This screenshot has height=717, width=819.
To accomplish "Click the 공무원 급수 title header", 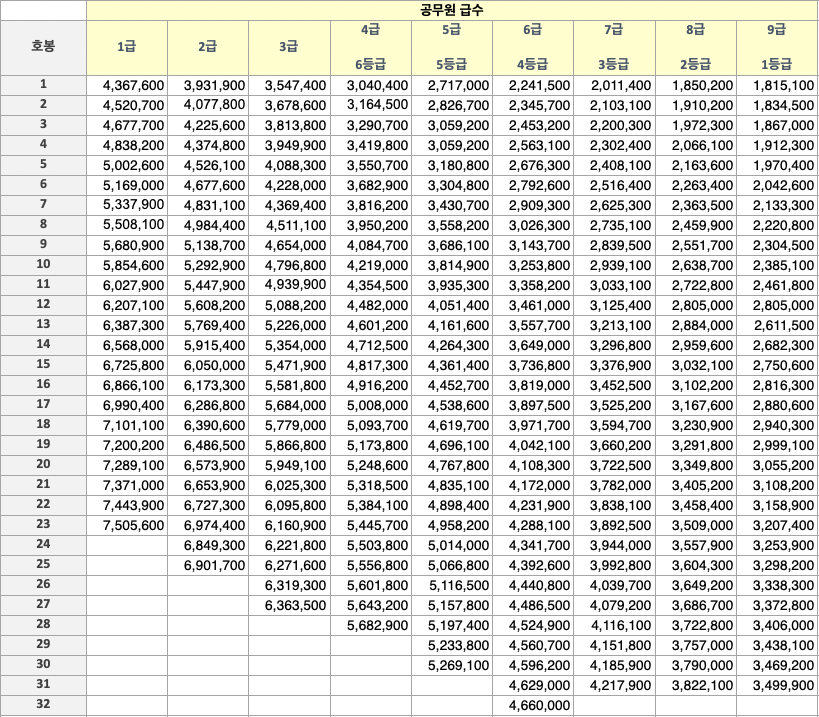I will point(452,10).
